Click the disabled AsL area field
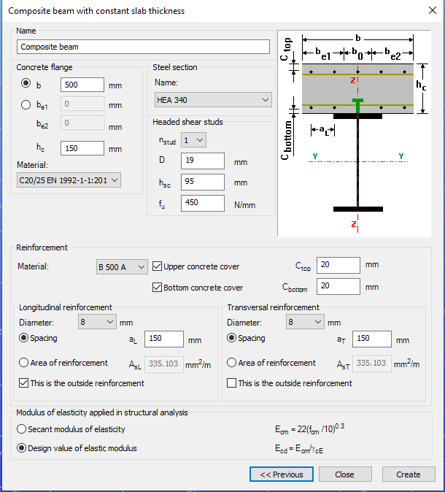Screen dimensions: 445x492 pyautogui.click(x=164, y=364)
